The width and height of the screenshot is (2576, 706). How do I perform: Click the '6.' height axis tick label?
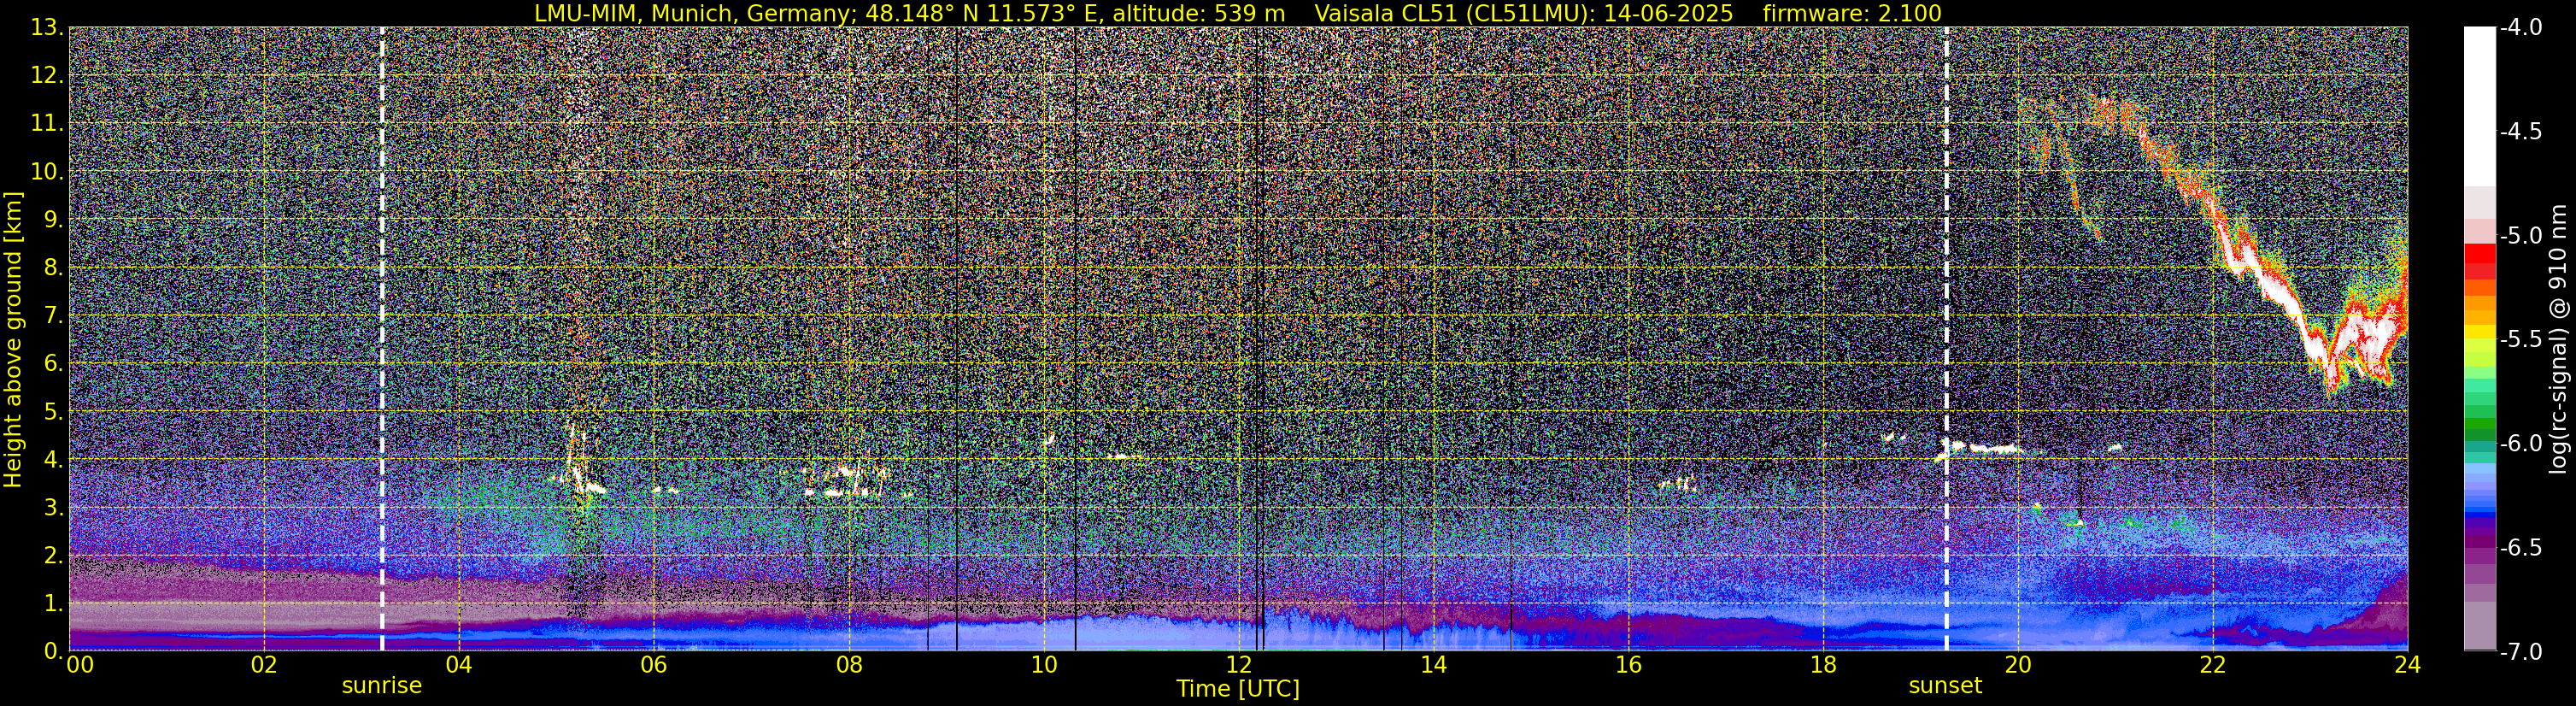coord(54,364)
